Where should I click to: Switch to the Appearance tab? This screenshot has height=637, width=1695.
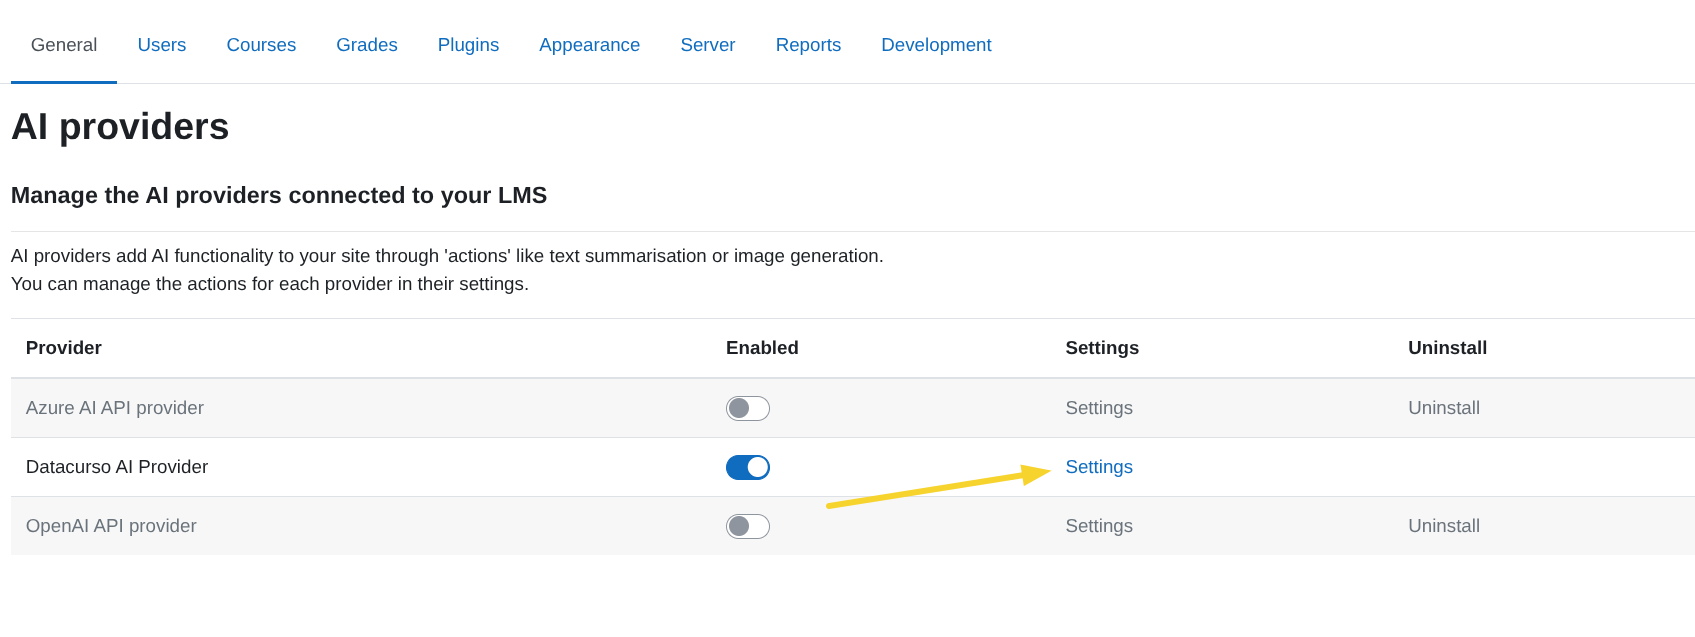pyautogui.click(x=589, y=45)
